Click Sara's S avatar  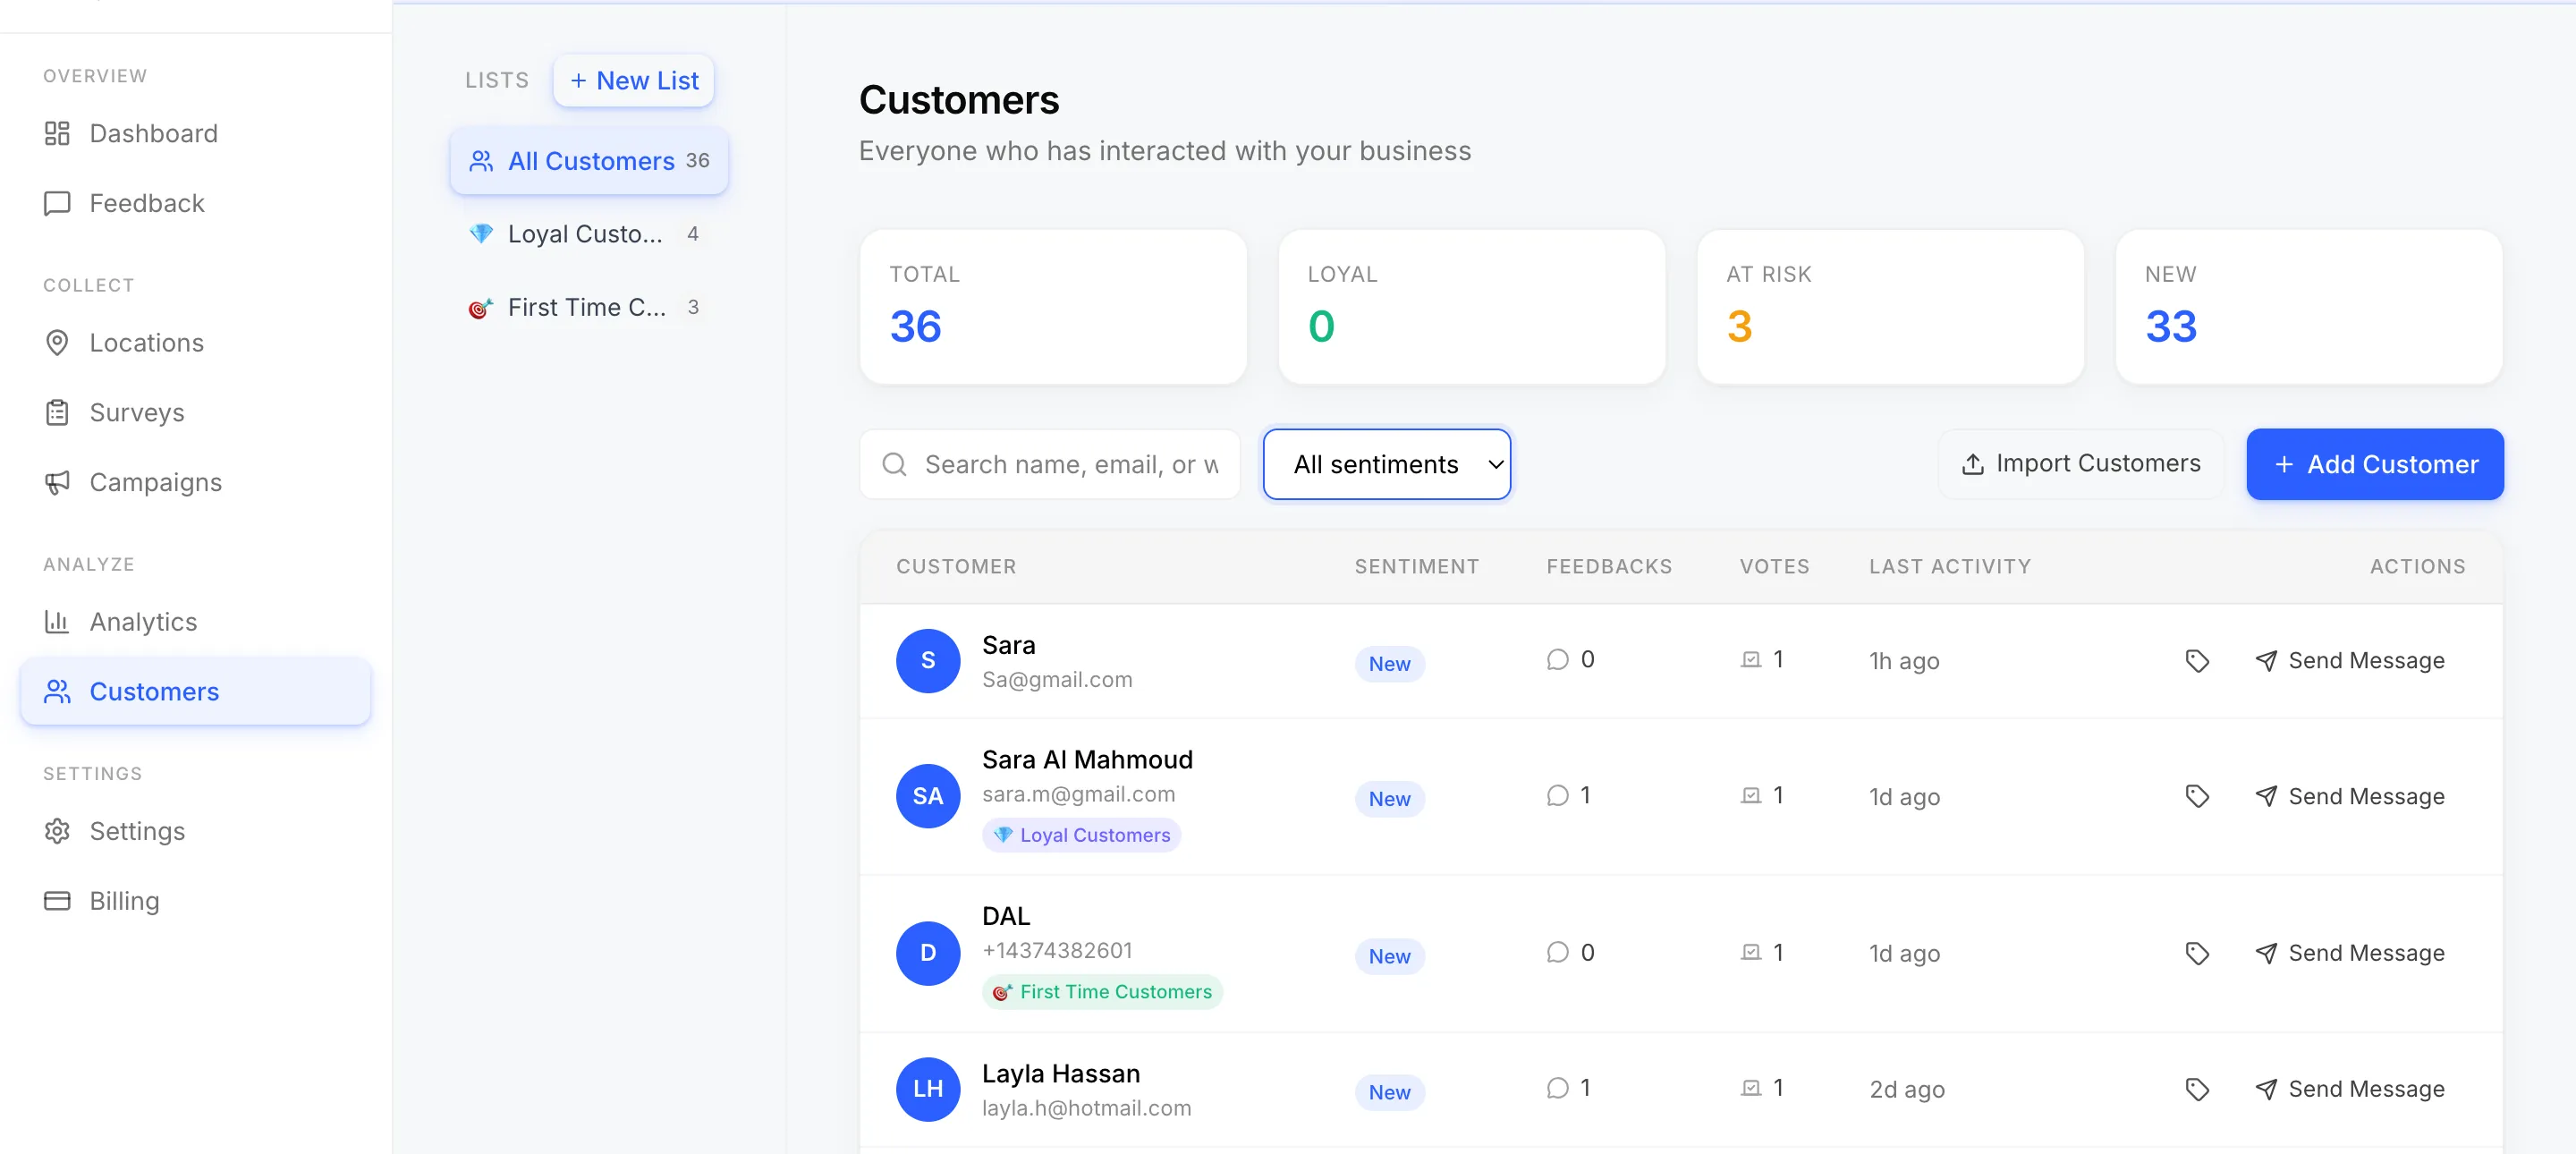(x=928, y=661)
